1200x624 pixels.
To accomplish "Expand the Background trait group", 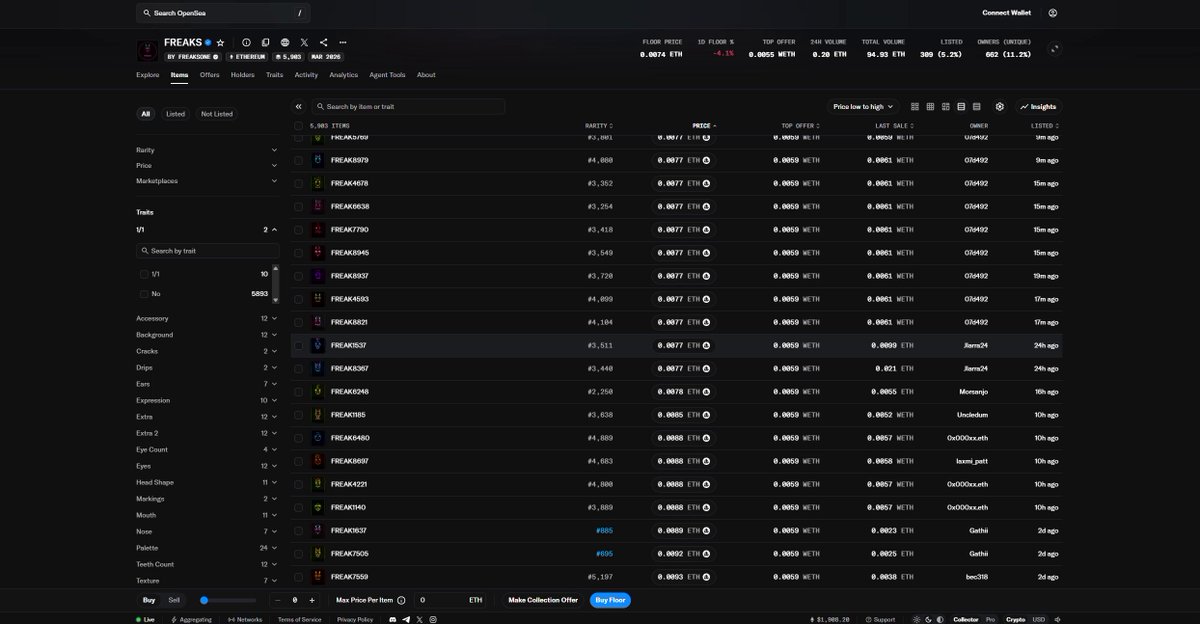I will pos(207,335).
